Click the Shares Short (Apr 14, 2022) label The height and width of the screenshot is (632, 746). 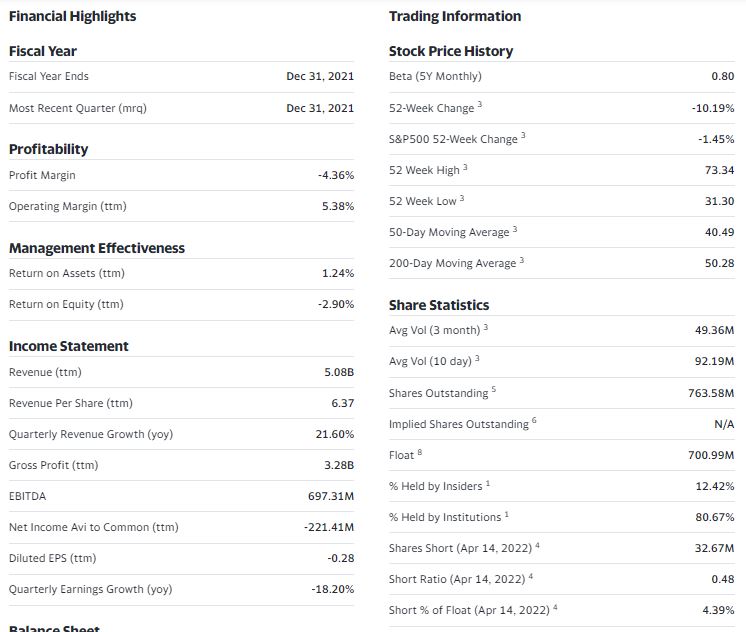460,548
